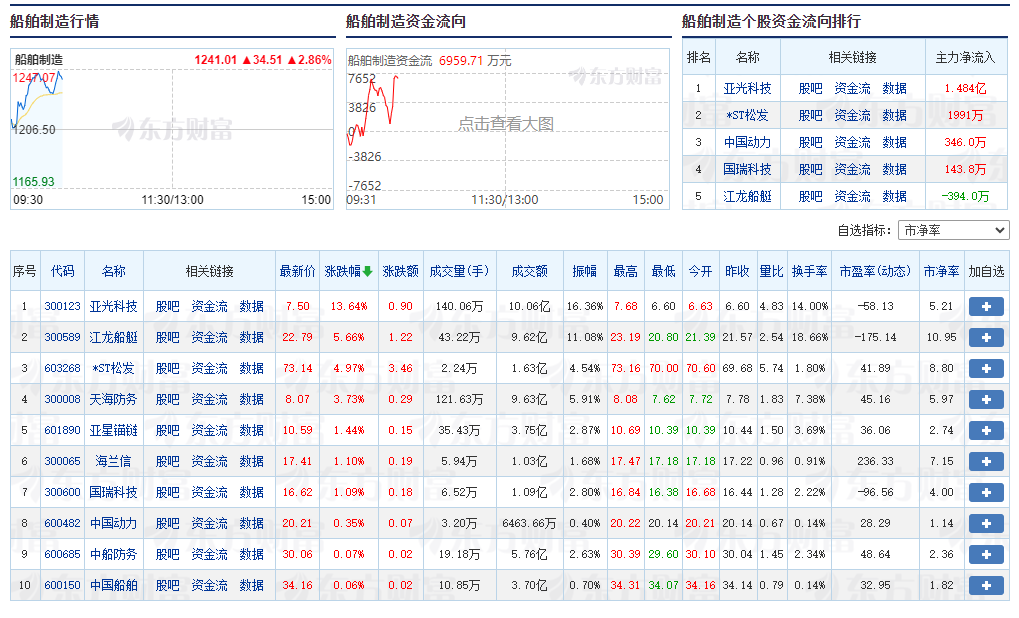Open the 船舶制造 index price chart
The image size is (1019, 618).
click(x=172, y=129)
